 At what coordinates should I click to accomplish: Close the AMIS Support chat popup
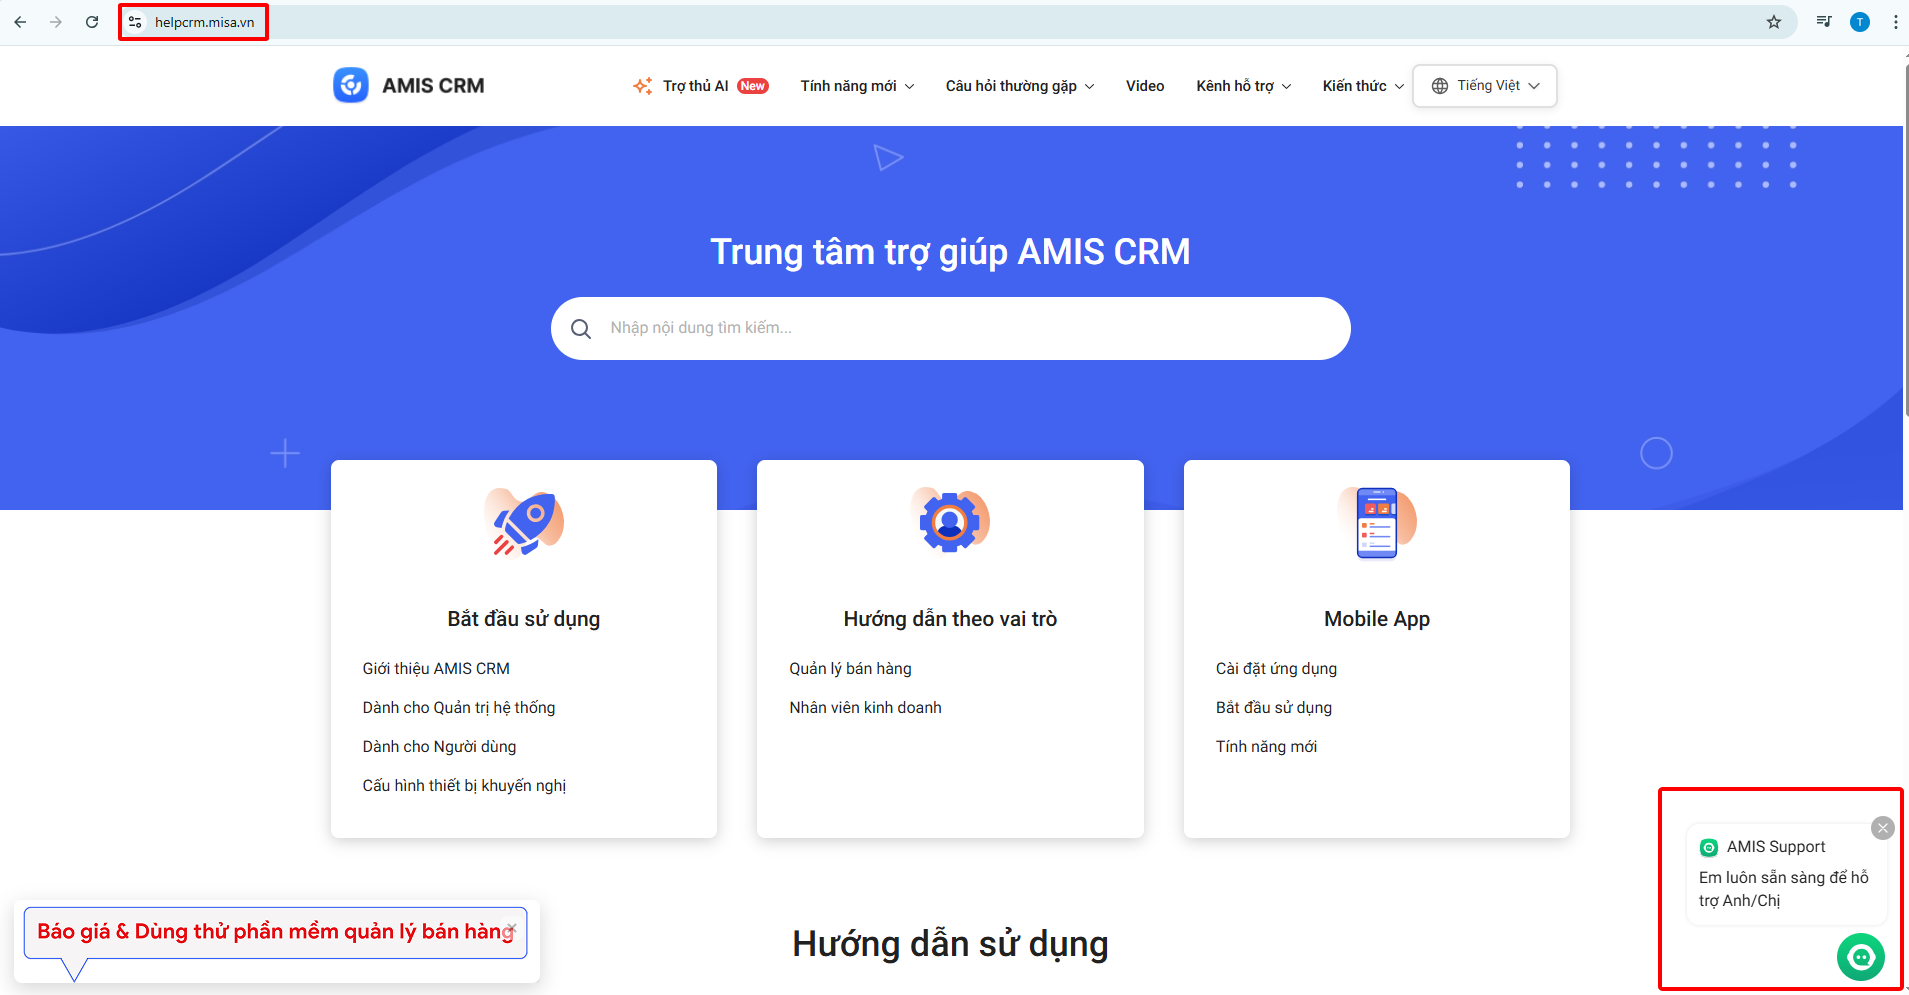1883,828
